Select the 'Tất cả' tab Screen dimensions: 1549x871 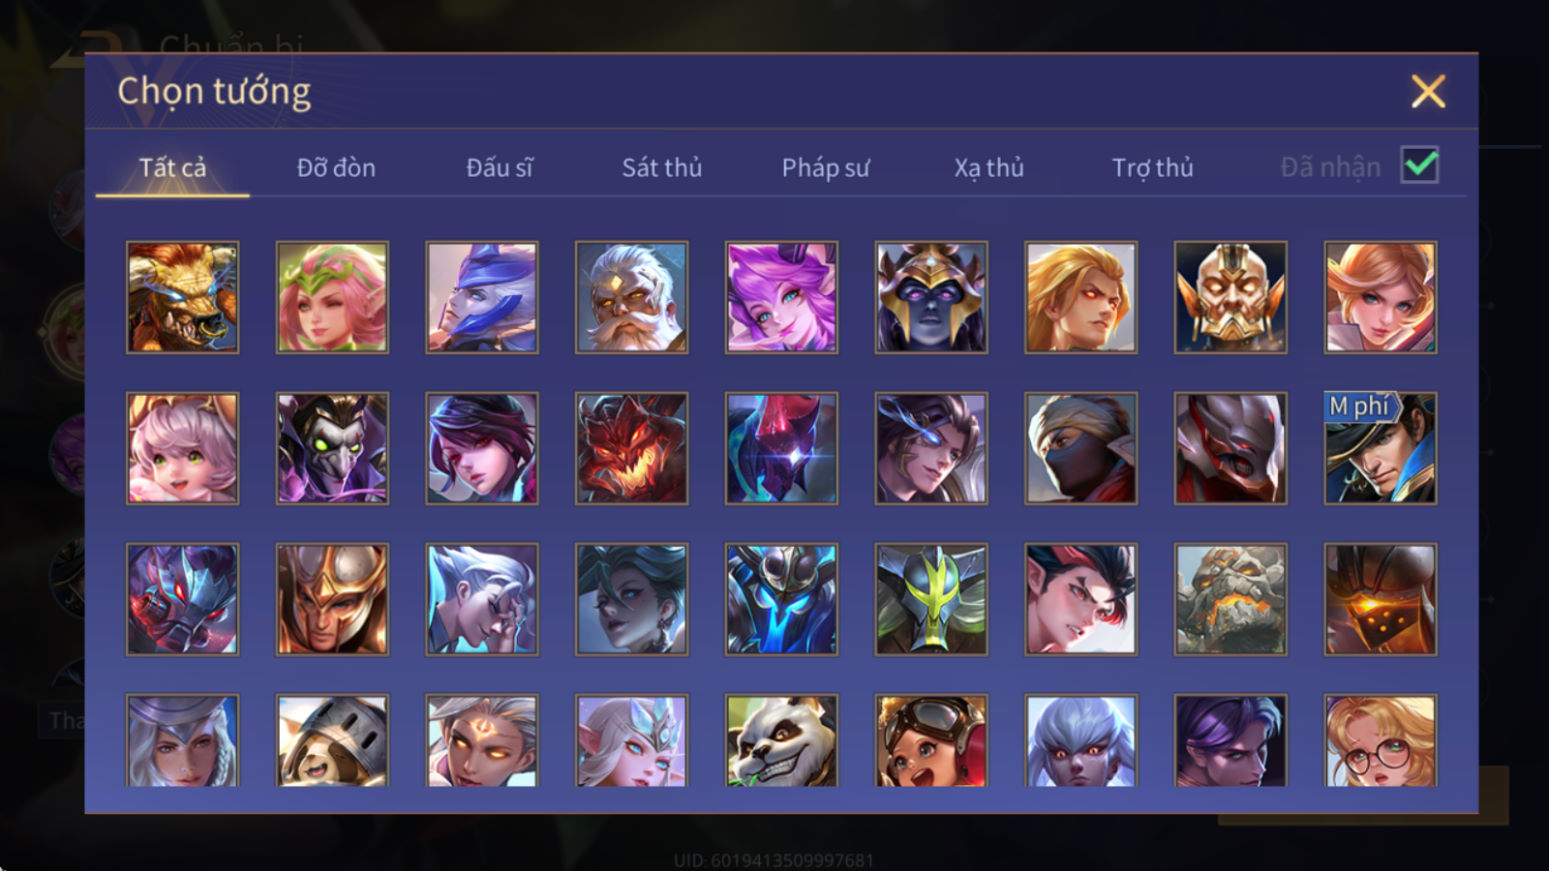[x=172, y=167]
